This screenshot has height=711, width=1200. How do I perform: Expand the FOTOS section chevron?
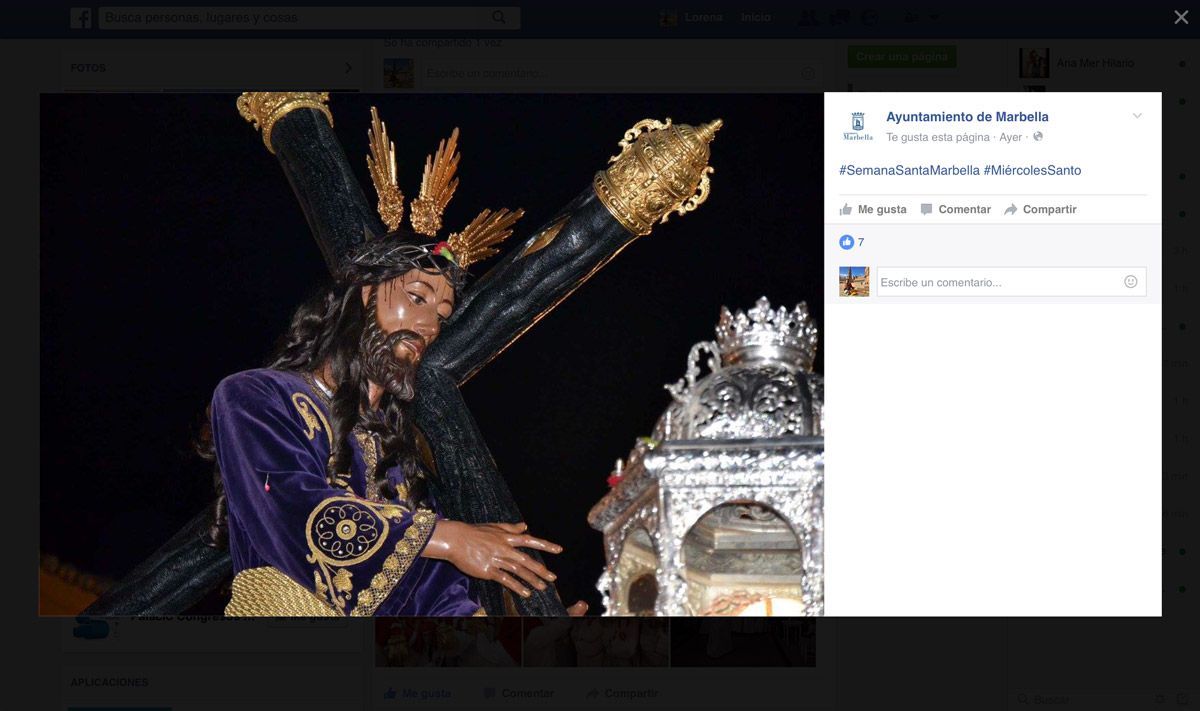click(x=348, y=68)
